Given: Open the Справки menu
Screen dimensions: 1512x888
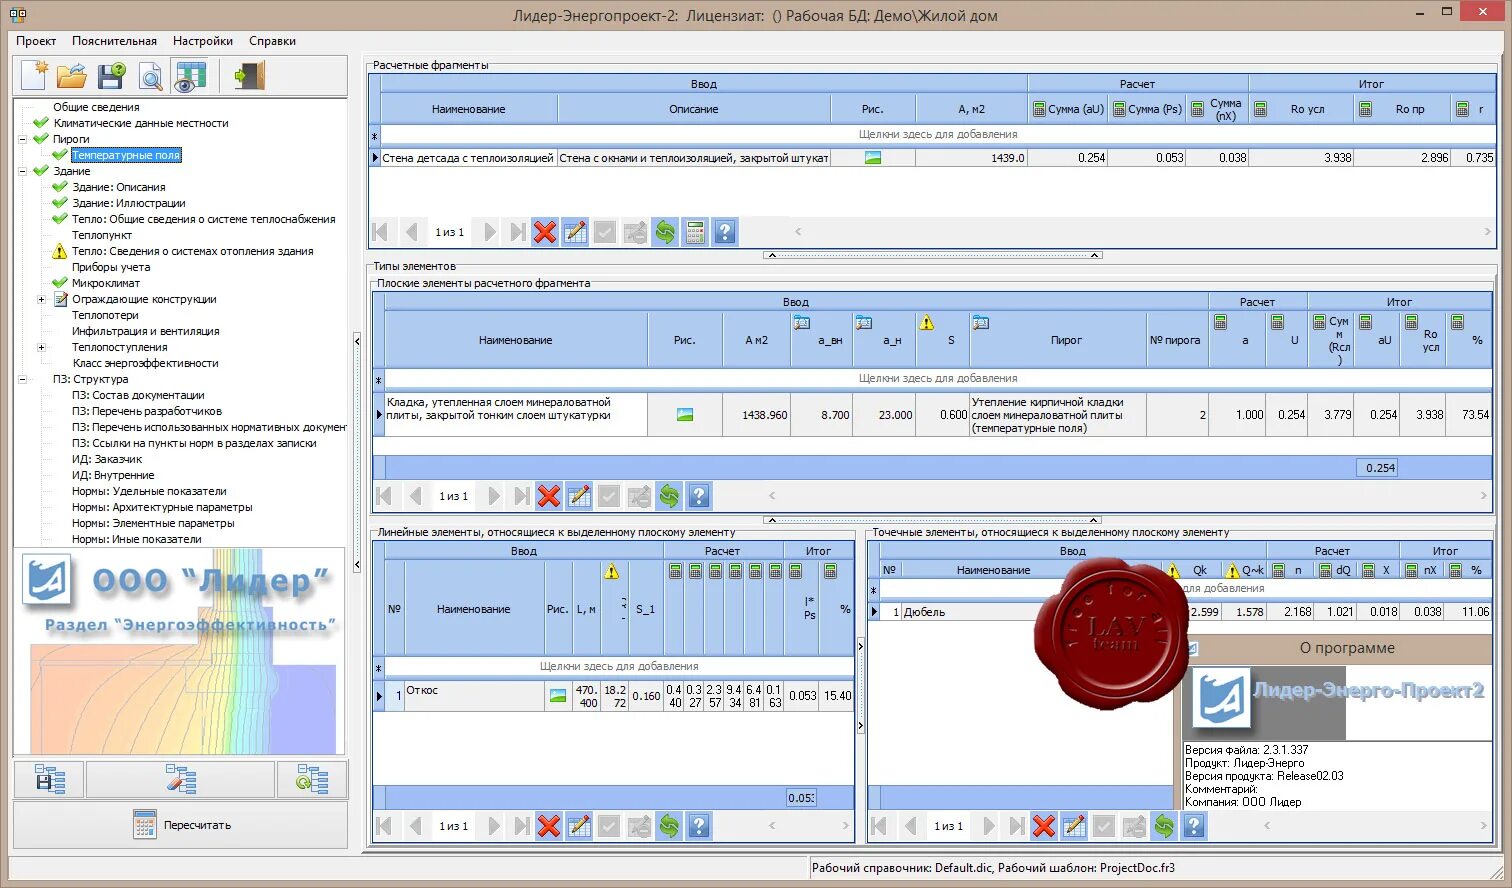Looking at the screenshot, I should pos(272,41).
